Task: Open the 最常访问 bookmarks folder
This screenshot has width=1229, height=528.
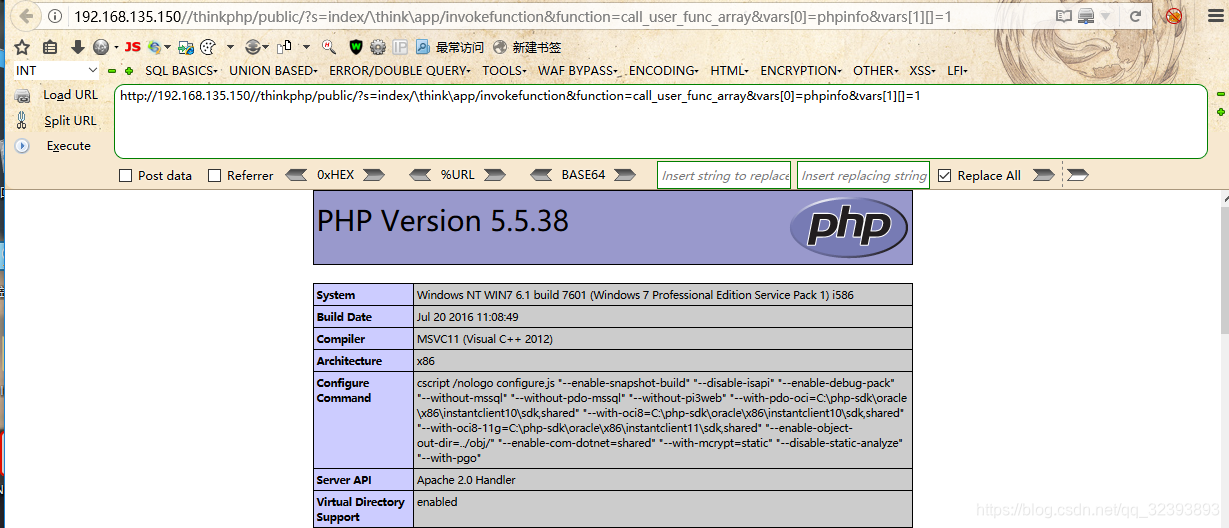Action: click(x=450, y=47)
